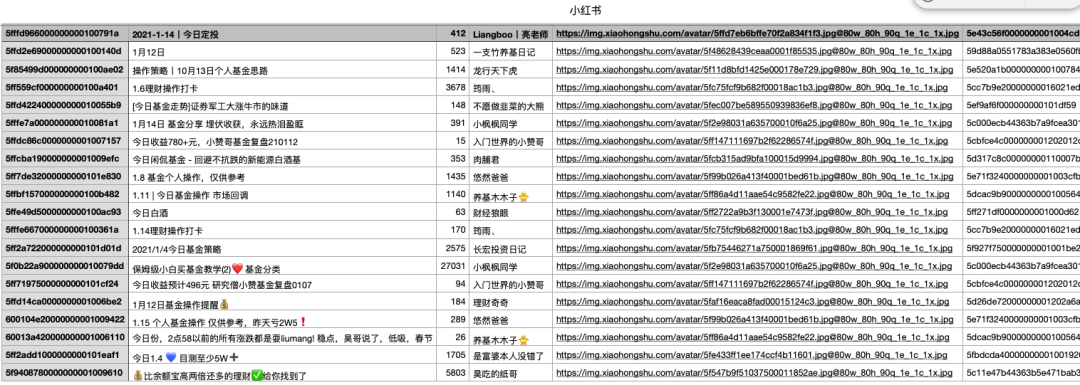This screenshot has height=385, width=1080.
Task: Select cell 1月14日 基金分享 埋伏收获
Action: coord(282,123)
